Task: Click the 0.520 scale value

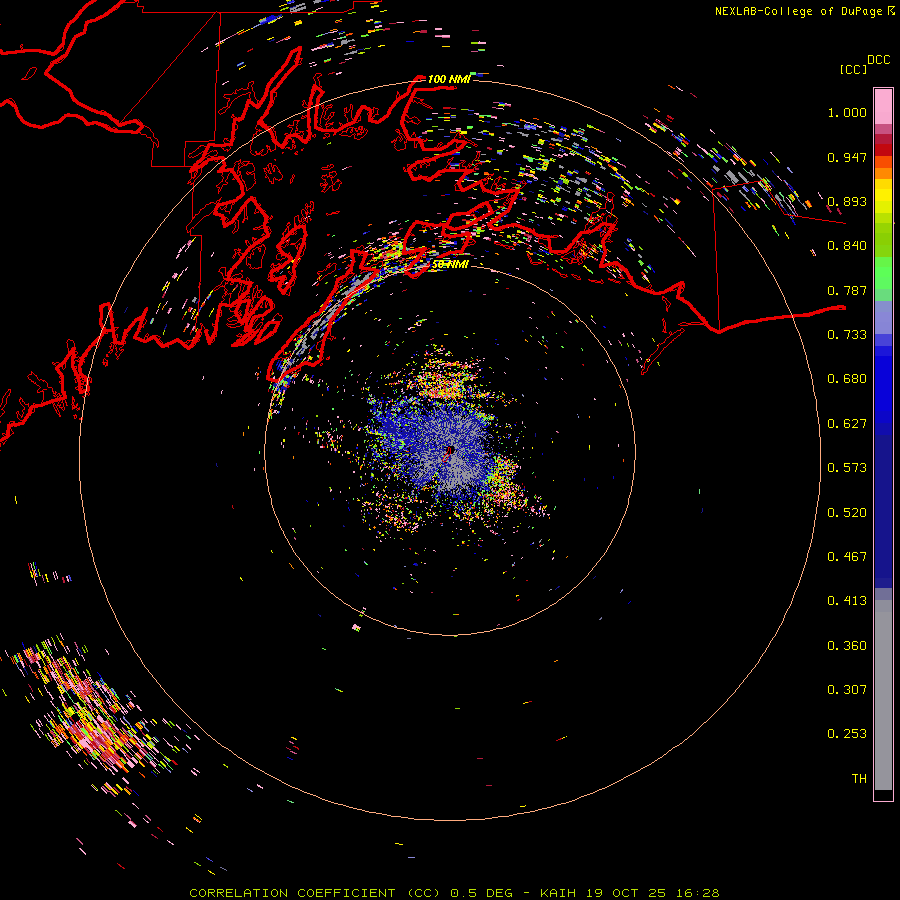Action: (847, 513)
